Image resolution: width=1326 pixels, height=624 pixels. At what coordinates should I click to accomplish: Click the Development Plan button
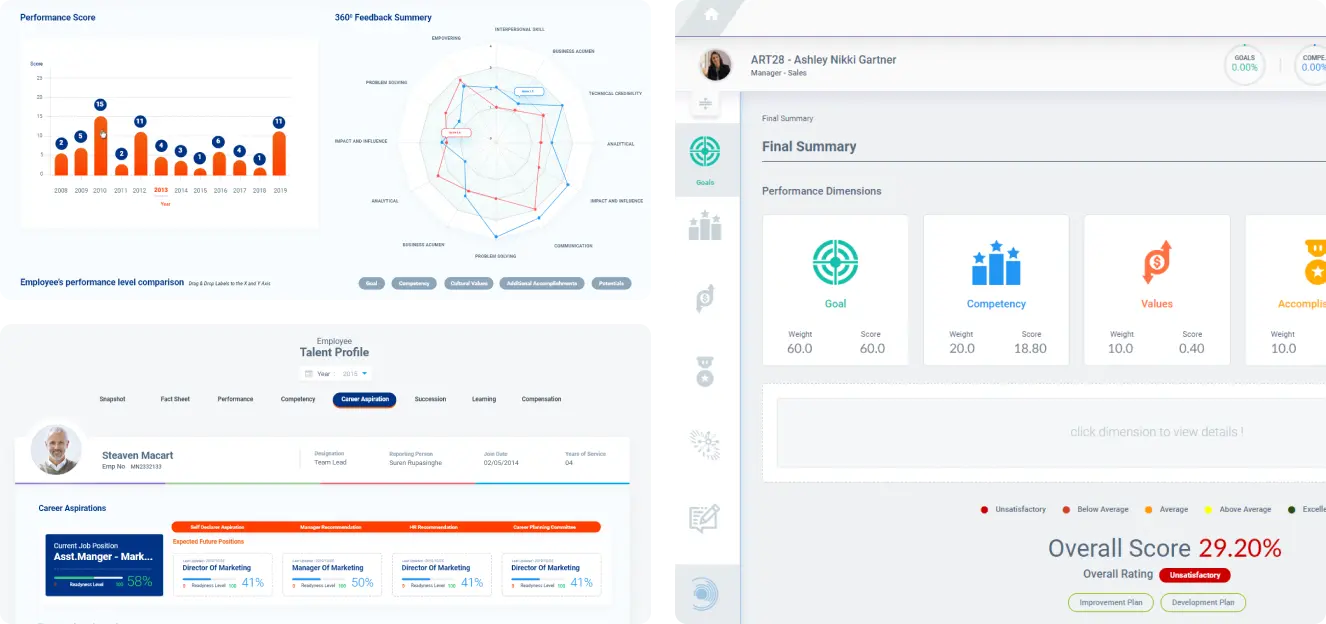click(1205, 602)
